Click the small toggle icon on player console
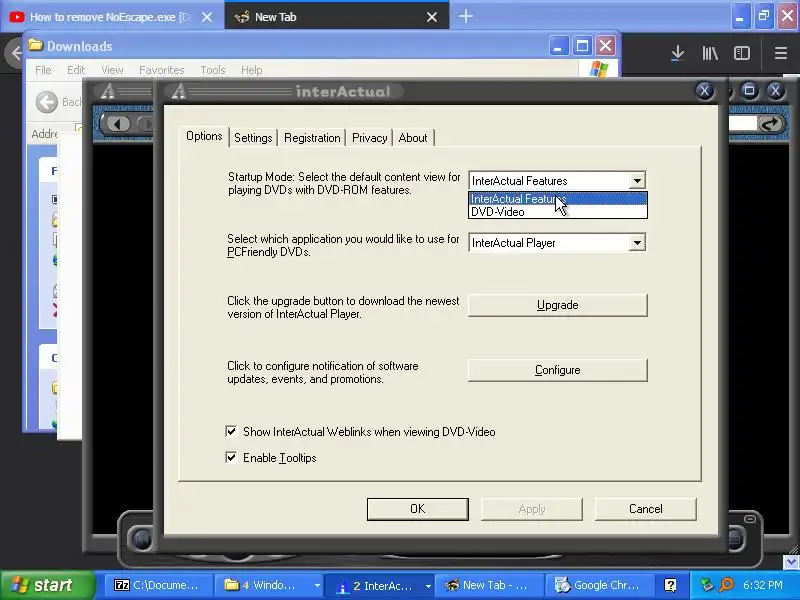 750,519
